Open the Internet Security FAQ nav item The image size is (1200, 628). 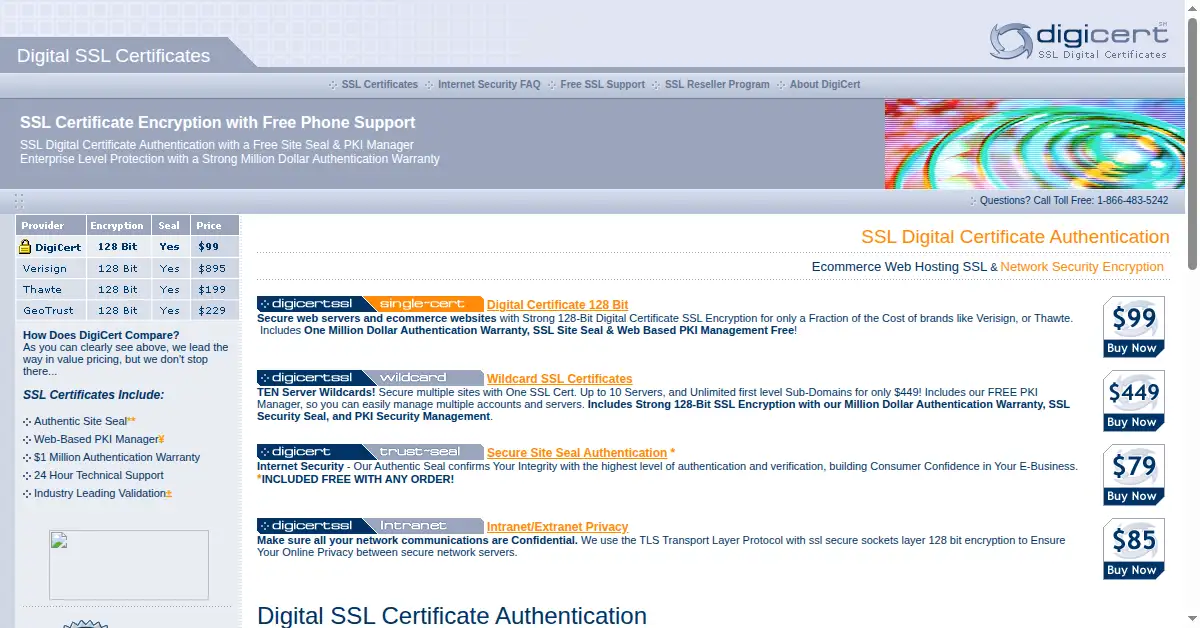tap(489, 85)
